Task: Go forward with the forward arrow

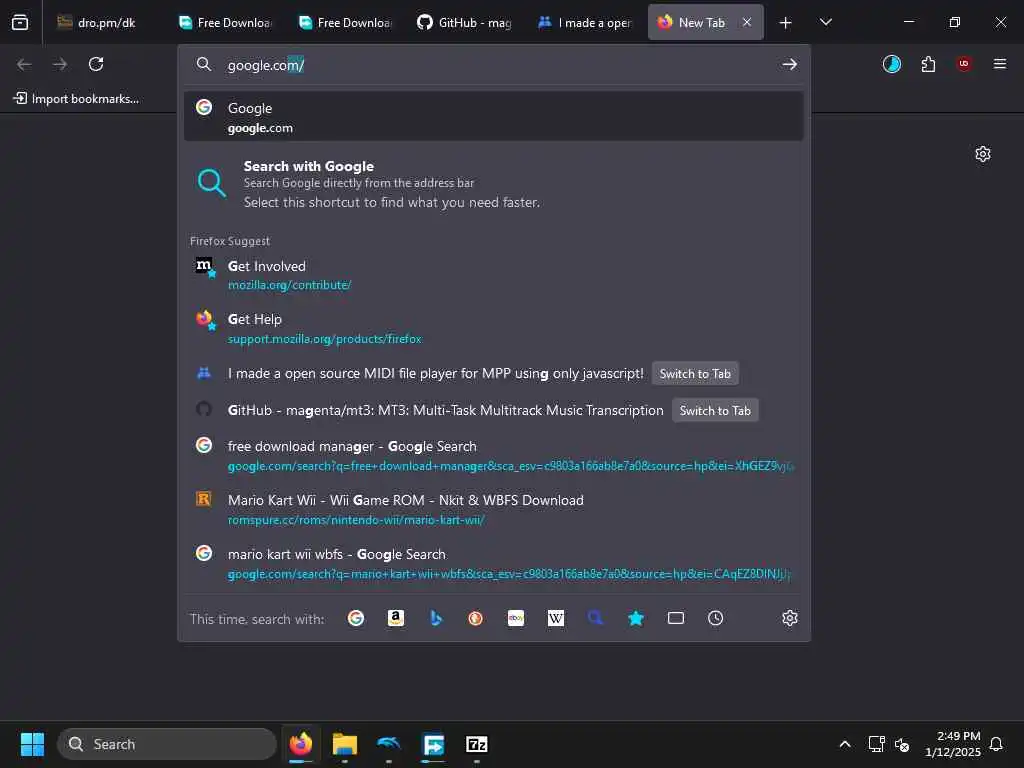Action: click(60, 64)
